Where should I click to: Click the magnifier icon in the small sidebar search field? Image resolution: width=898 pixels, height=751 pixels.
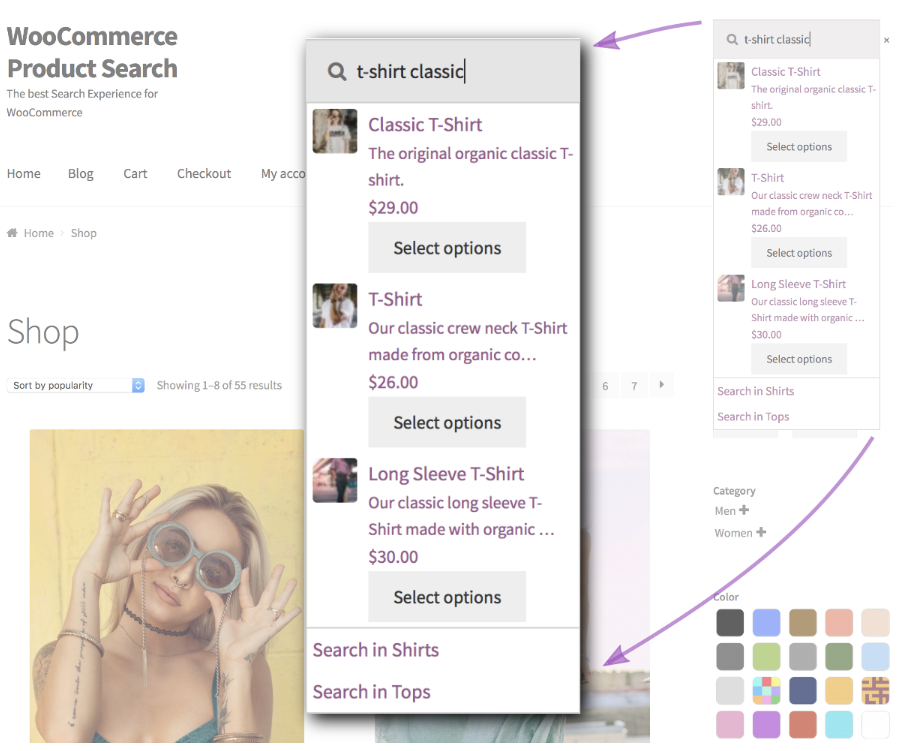[732, 40]
